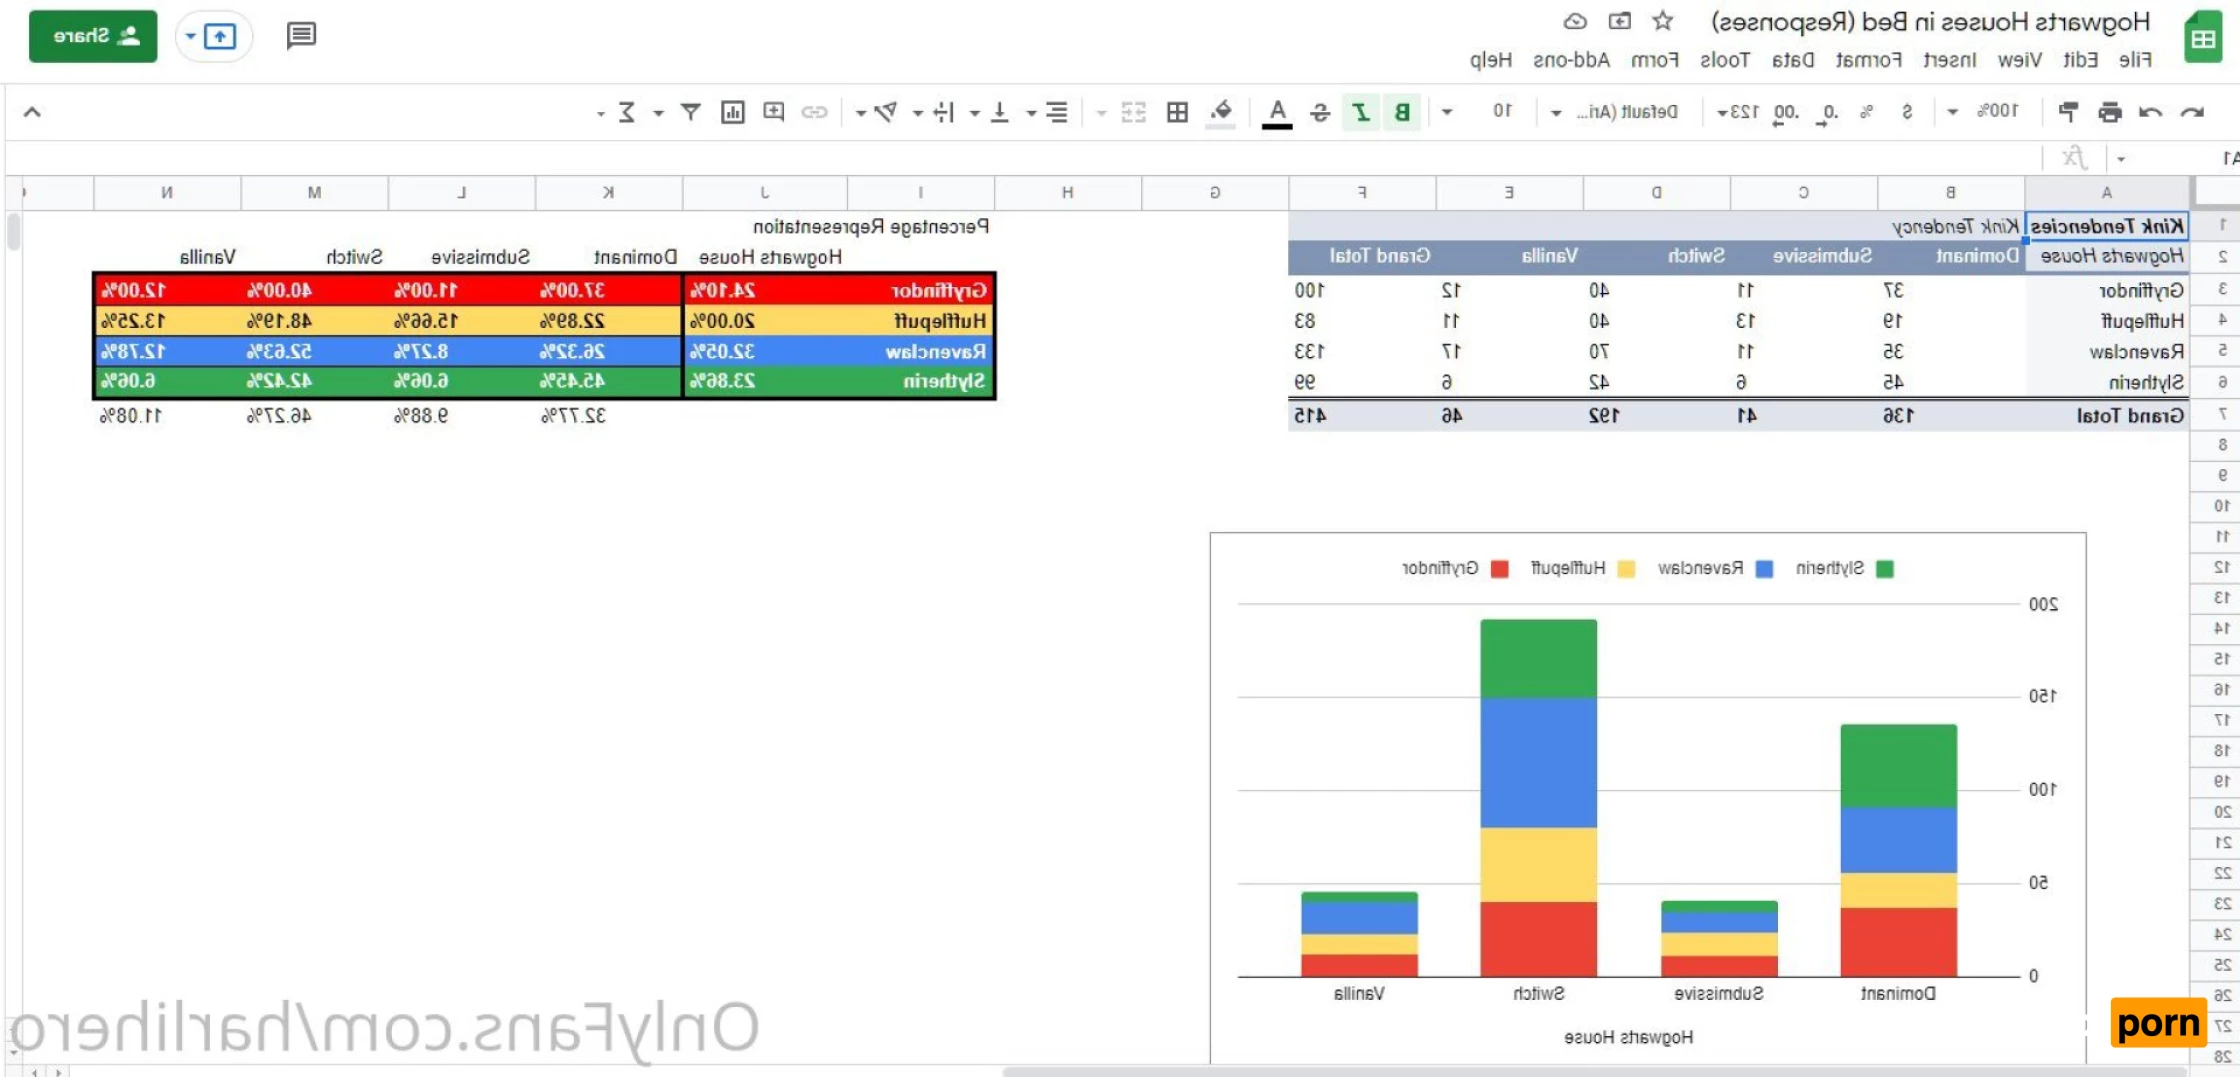The width and height of the screenshot is (2240, 1077).
Task: Toggle Italic formatting
Action: click(1361, 112)
